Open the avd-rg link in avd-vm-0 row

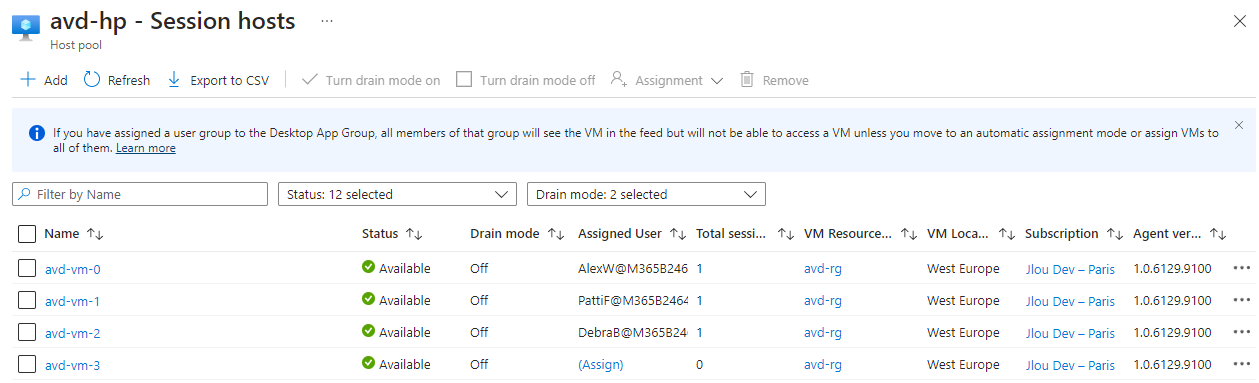pos(822,269)
